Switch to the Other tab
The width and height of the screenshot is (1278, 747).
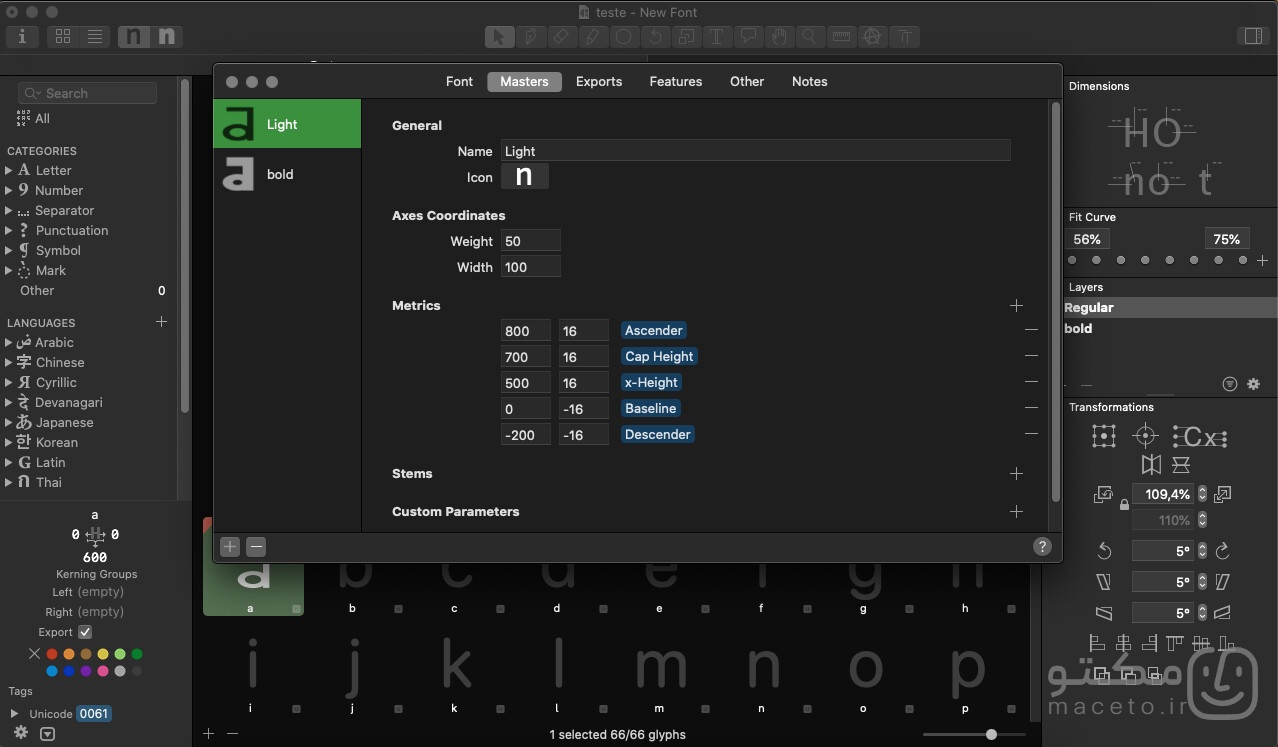coord(747,81)
